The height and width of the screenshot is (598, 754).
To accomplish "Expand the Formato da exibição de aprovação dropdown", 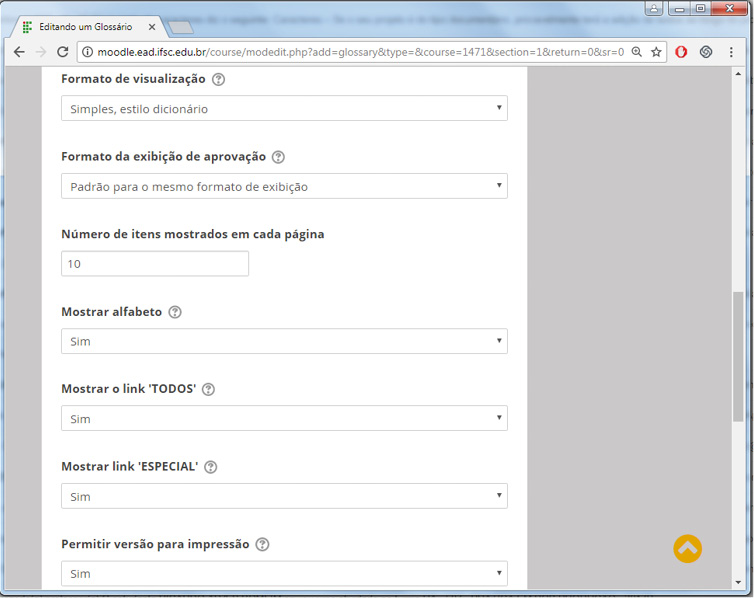I will (x=284, y=186).
